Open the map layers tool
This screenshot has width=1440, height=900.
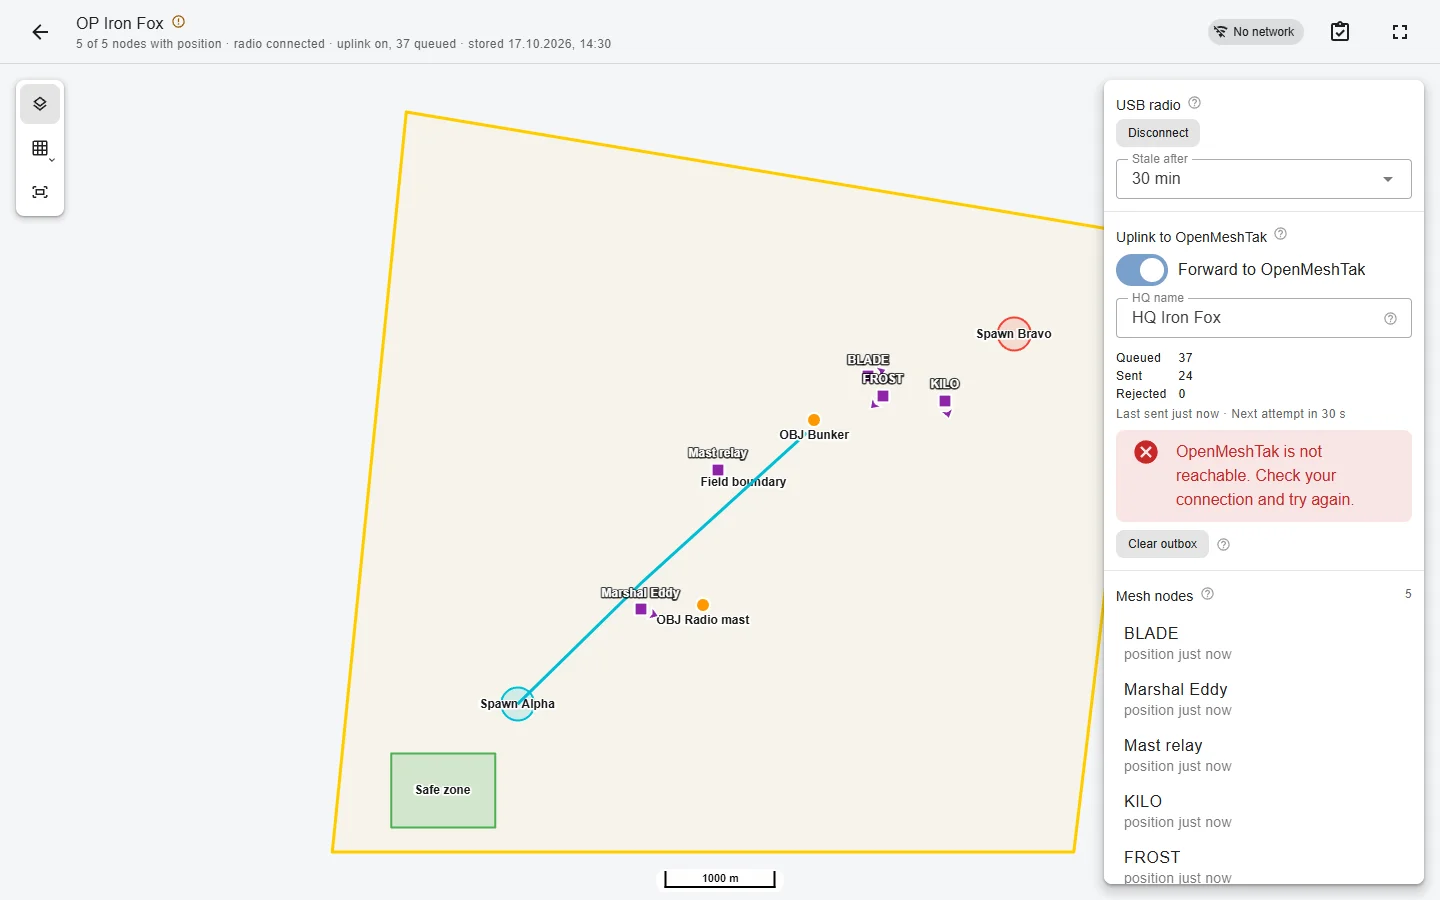tap(40, 104)
